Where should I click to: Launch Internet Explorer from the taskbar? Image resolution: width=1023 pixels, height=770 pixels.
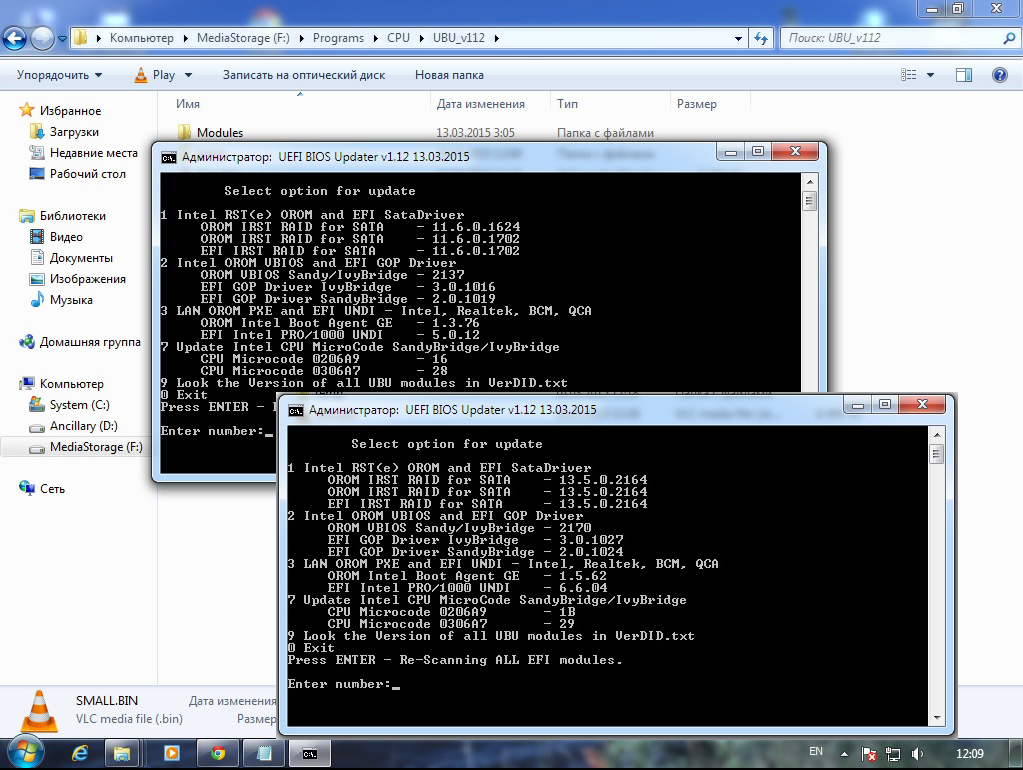click(x=80, y=754)
